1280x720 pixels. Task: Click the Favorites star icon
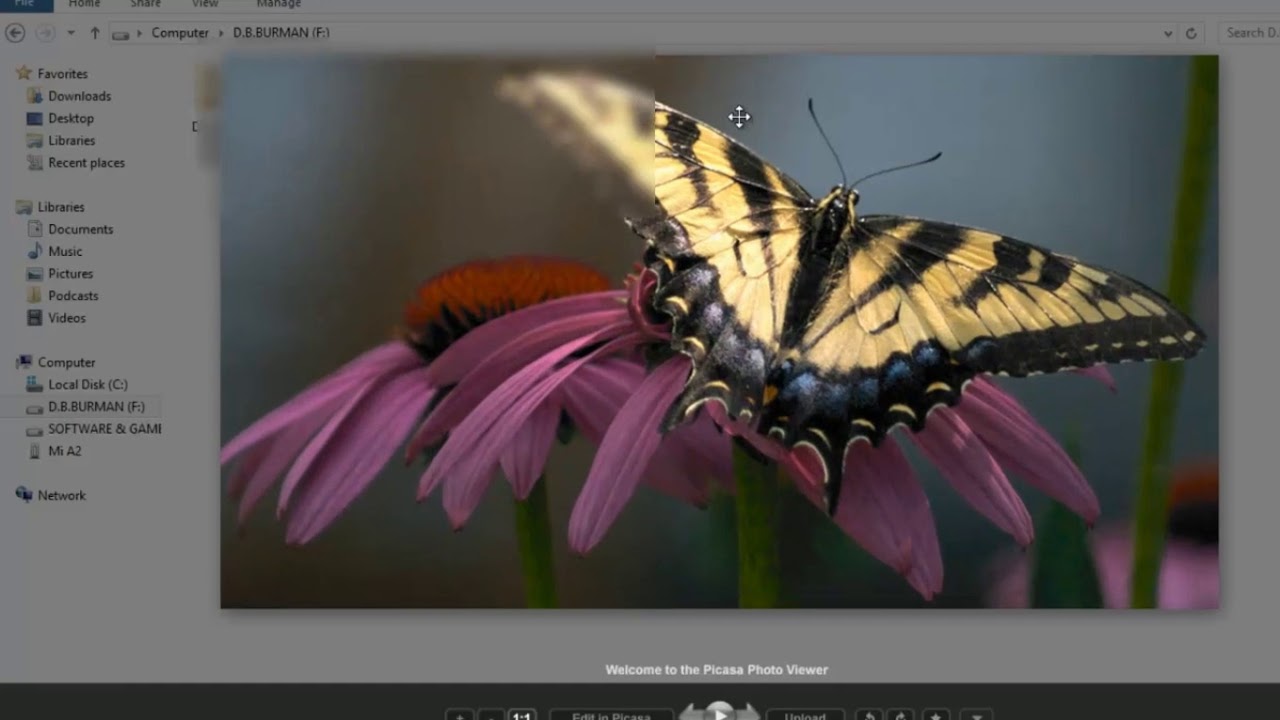(24, 73)
